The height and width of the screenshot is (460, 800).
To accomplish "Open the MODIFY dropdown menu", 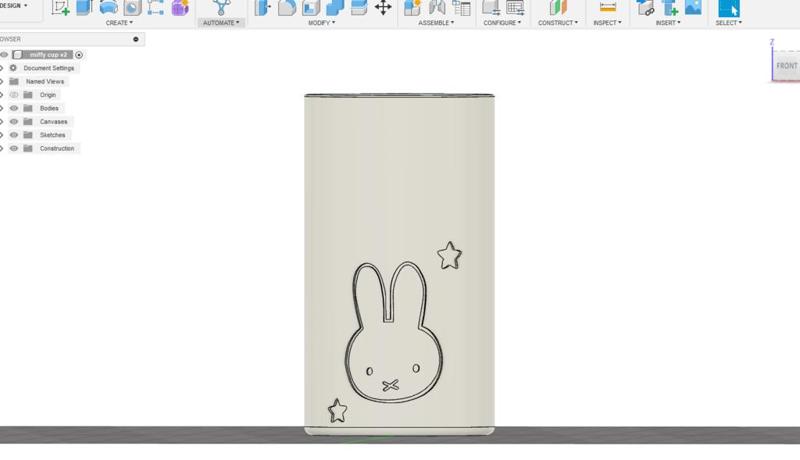I will [x=321, y=23].
